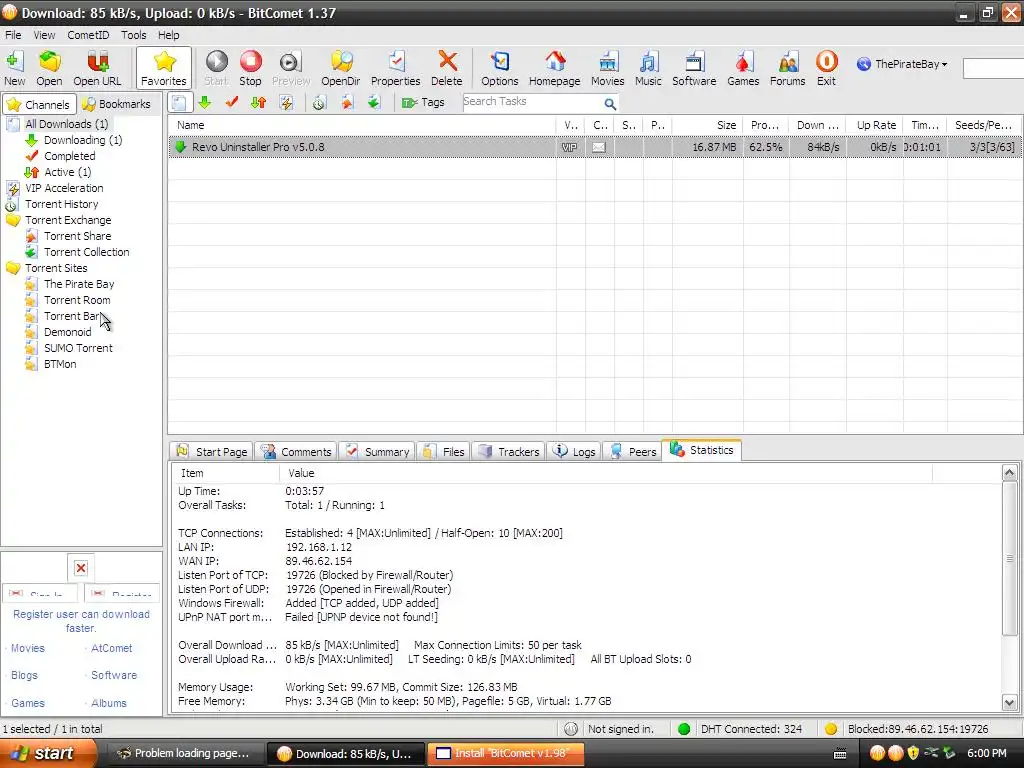Select All Downloads (1) in the tree
1024x768 pixels.
tap(67, 124)
